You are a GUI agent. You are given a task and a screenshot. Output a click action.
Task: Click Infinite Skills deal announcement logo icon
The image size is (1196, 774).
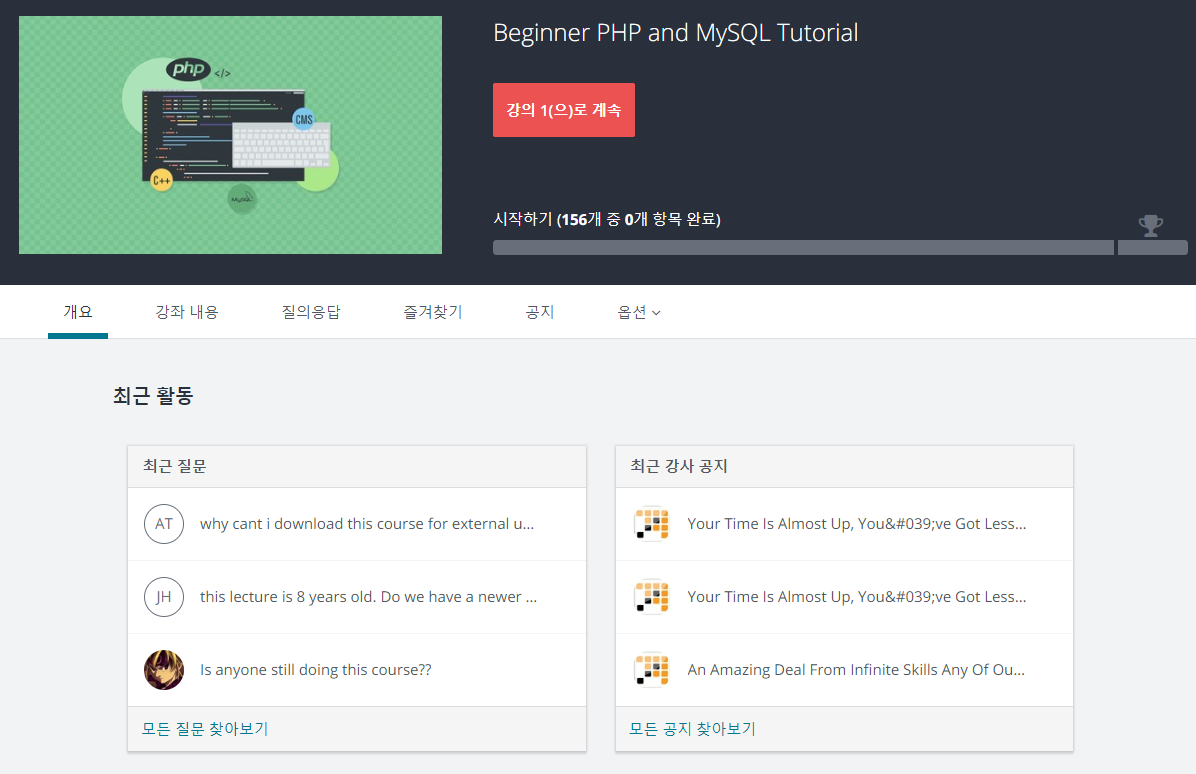[x=651, y=670]
